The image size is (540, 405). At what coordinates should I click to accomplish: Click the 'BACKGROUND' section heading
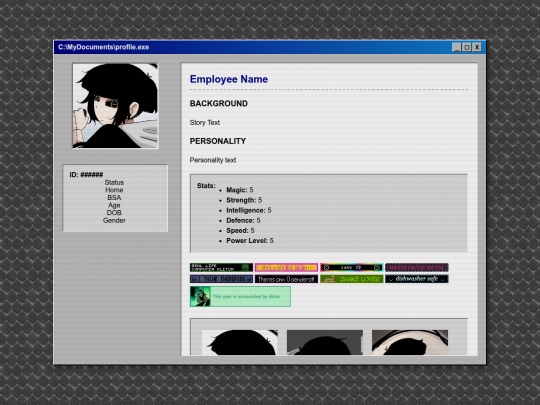(219, 103)
